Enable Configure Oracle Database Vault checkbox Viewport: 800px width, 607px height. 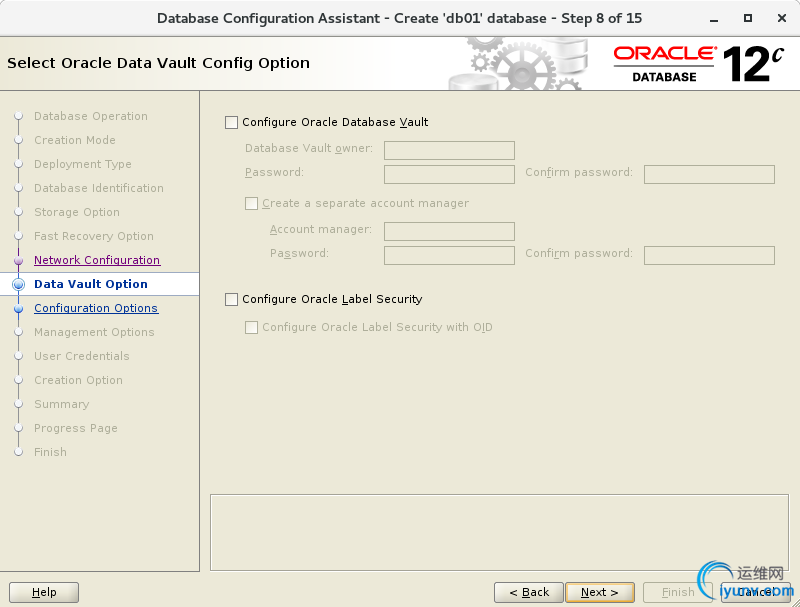pyautogui.click(x=231, y=122)
